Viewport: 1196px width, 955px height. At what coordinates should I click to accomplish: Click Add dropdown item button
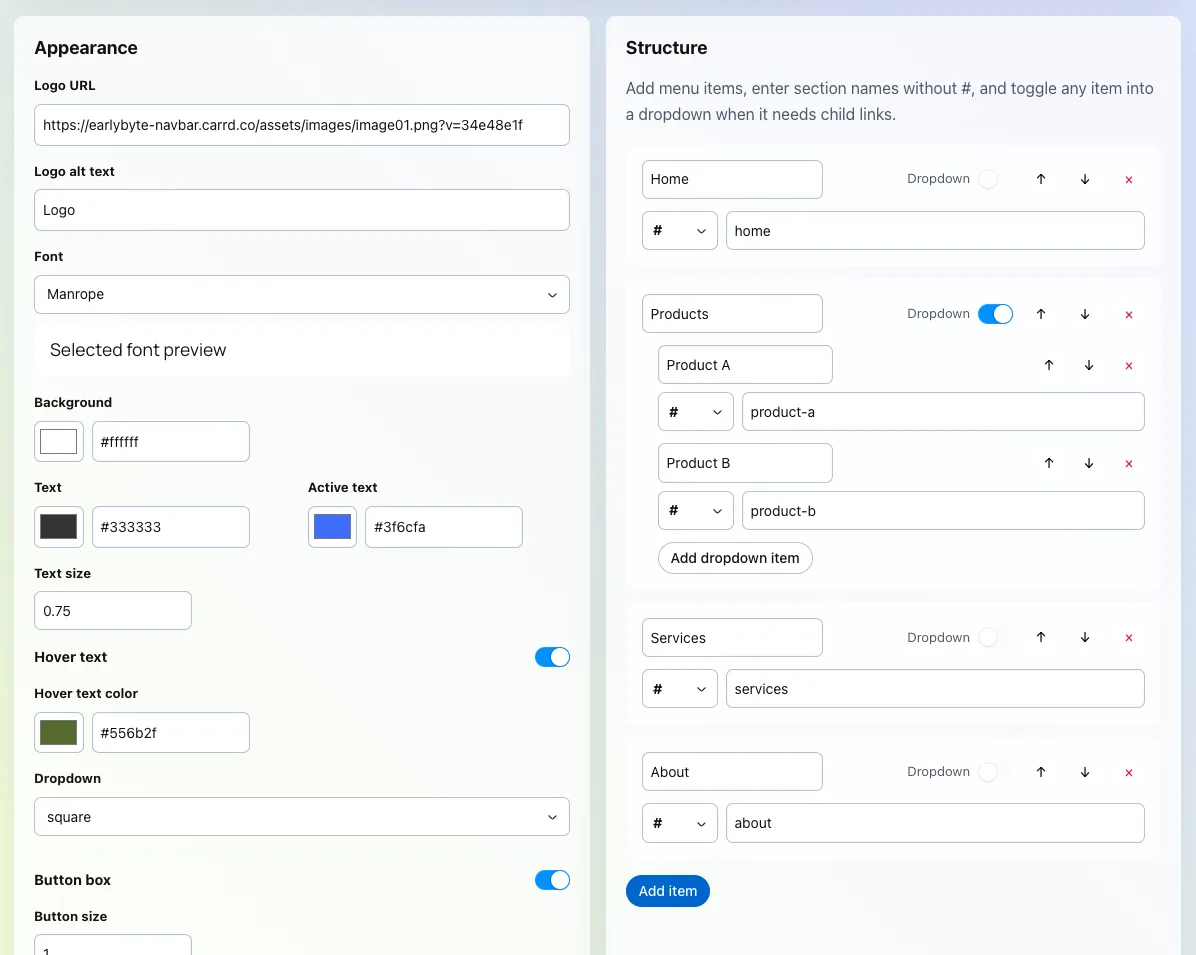point(735,558)
